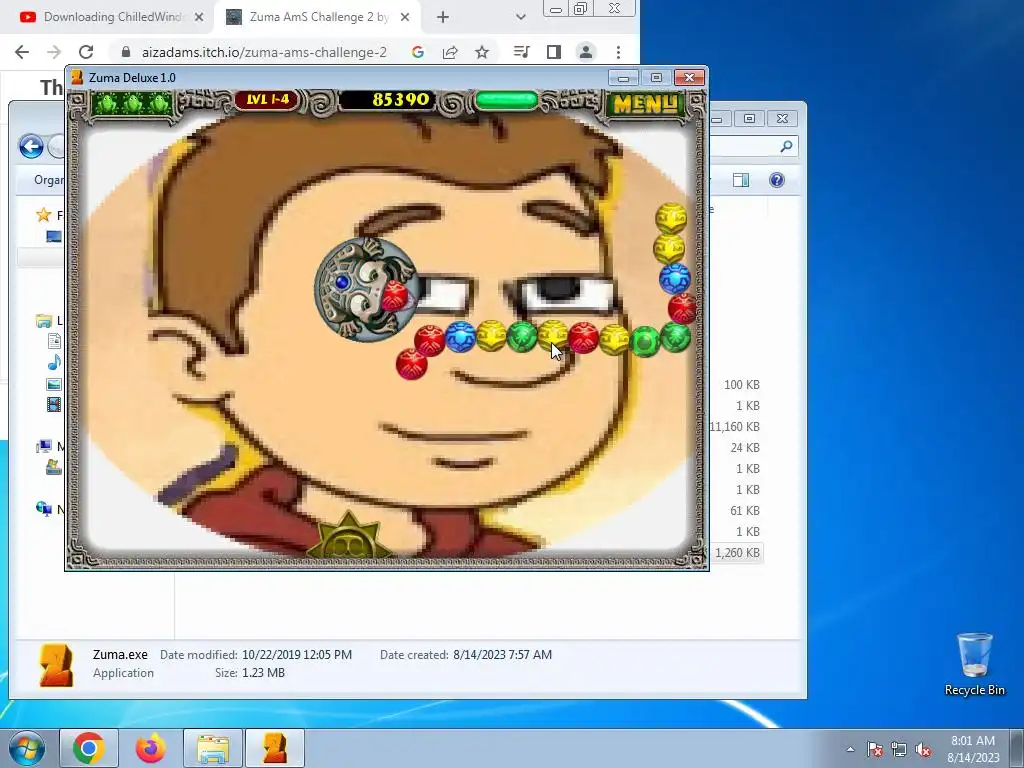Select Music library icon in sidebar
This screenshot has width=1024, height=768.
(54, 362)
